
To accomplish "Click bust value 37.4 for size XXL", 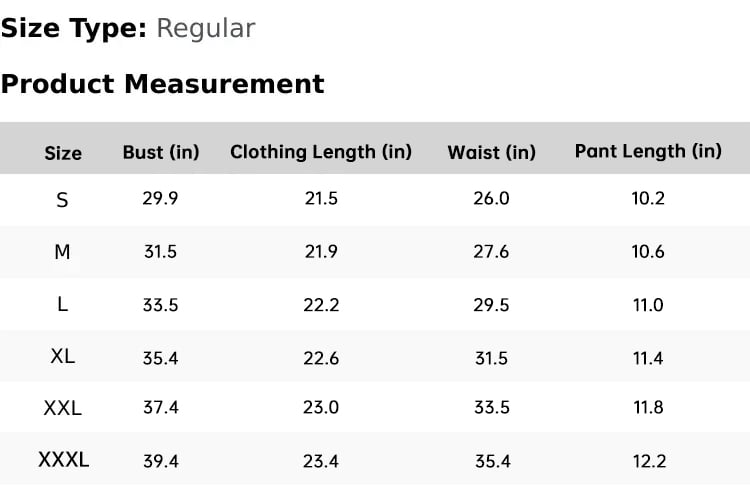I will click(x=160, y=409).
